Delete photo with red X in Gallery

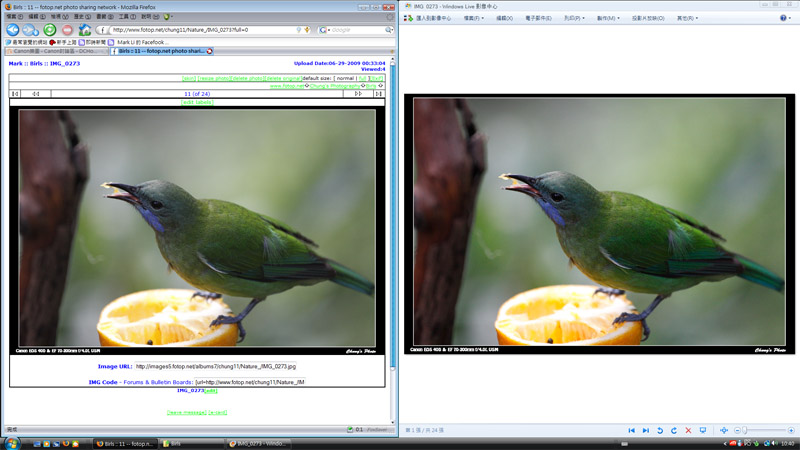pyautogui.click(x=688, y=431)
